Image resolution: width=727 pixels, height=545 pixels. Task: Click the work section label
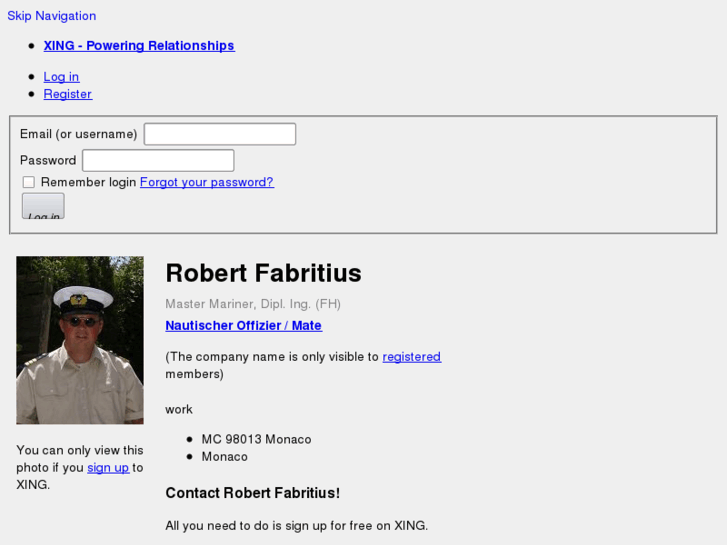click(179, 409)
